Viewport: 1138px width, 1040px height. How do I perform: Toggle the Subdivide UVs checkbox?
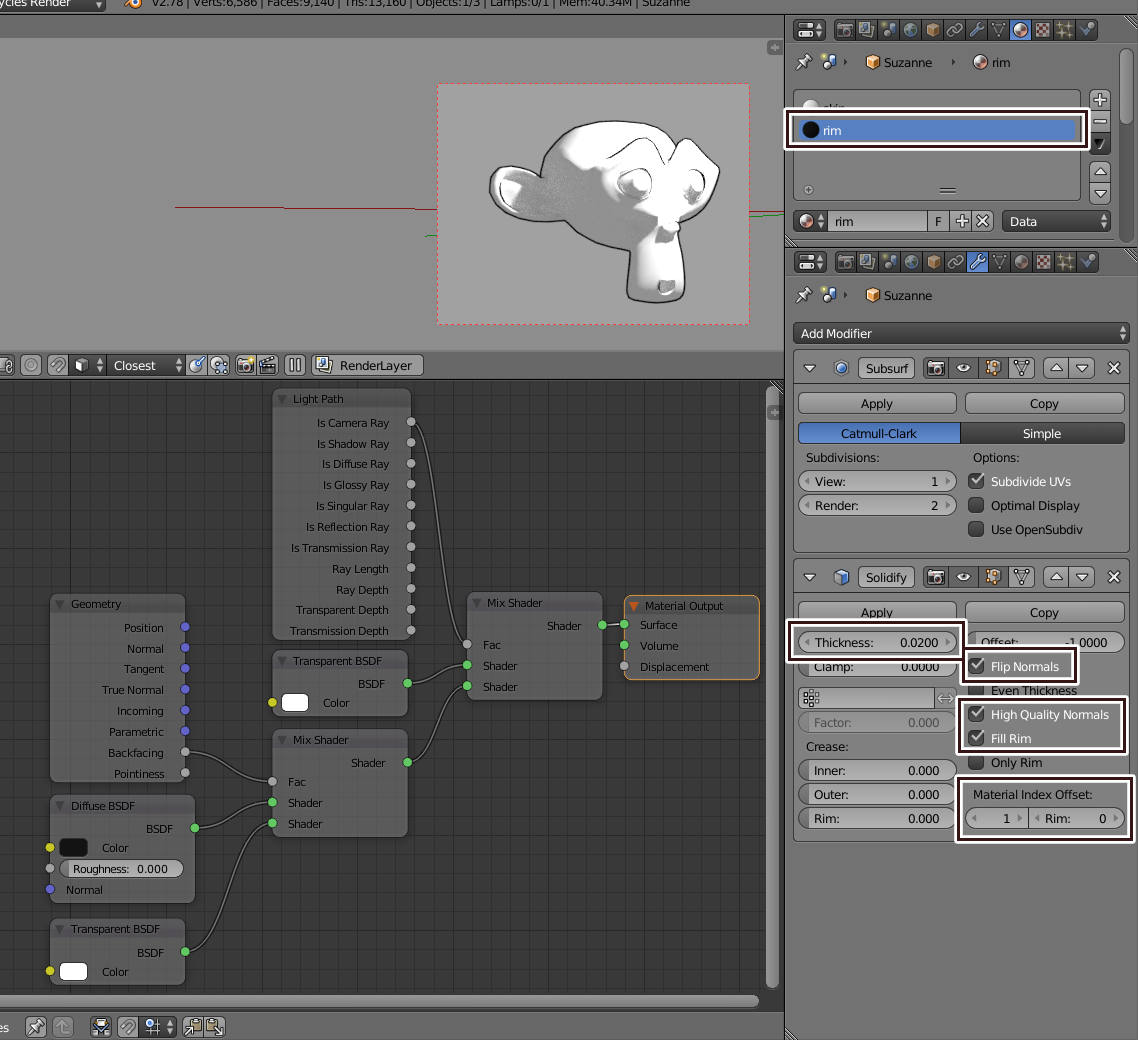point(977,481)
